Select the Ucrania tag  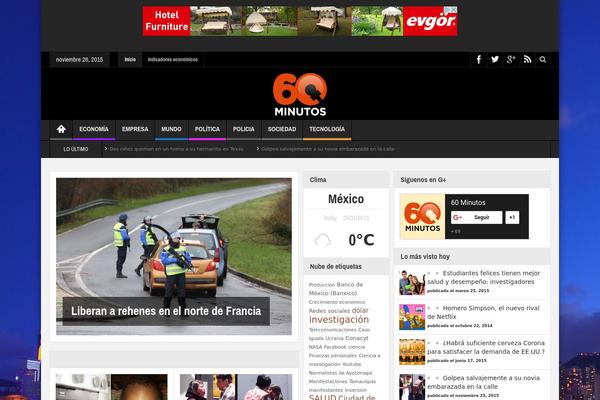tap(334, 338)
